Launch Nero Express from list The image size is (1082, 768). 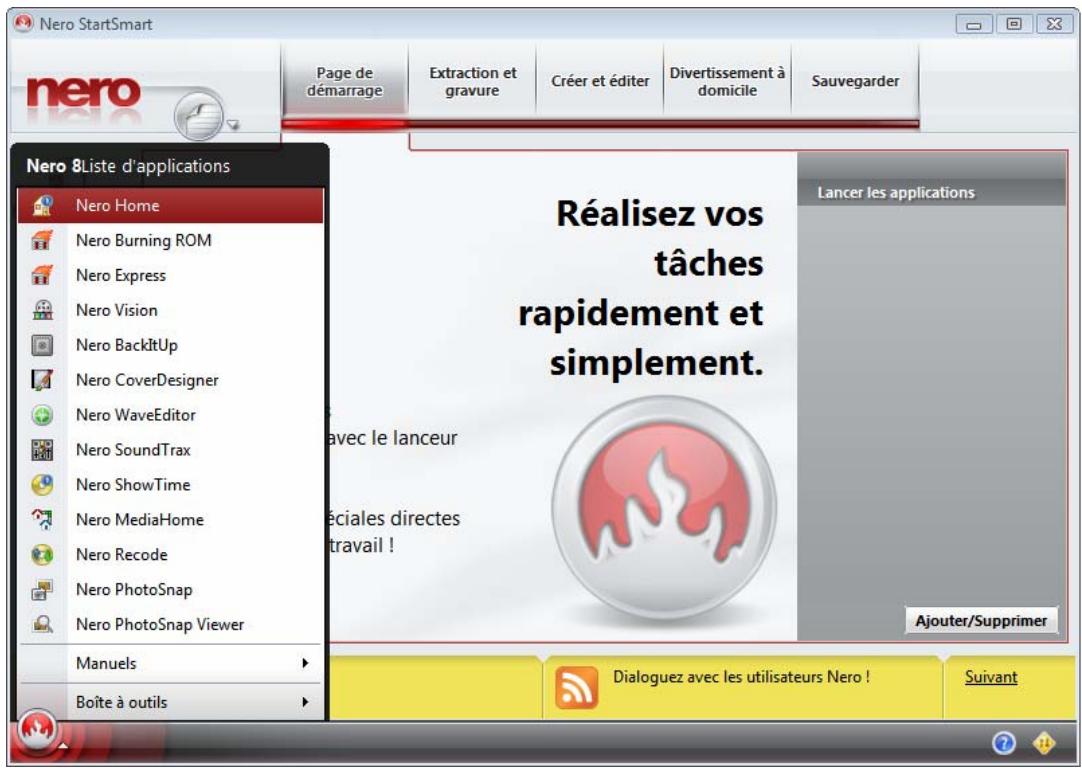[x=170, y=275]
